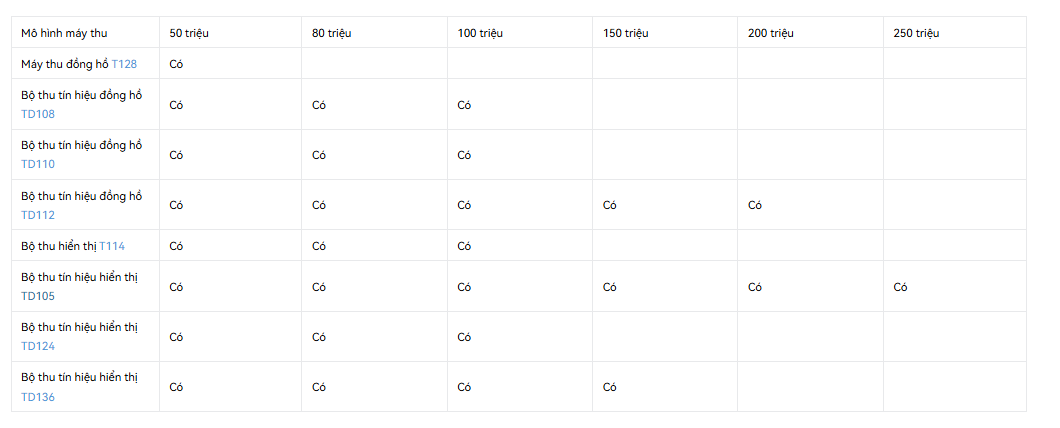Screen dimensions: 1060x428
Task: Select "Có" under 150 triệu for TD136
Action: [610, 387]
